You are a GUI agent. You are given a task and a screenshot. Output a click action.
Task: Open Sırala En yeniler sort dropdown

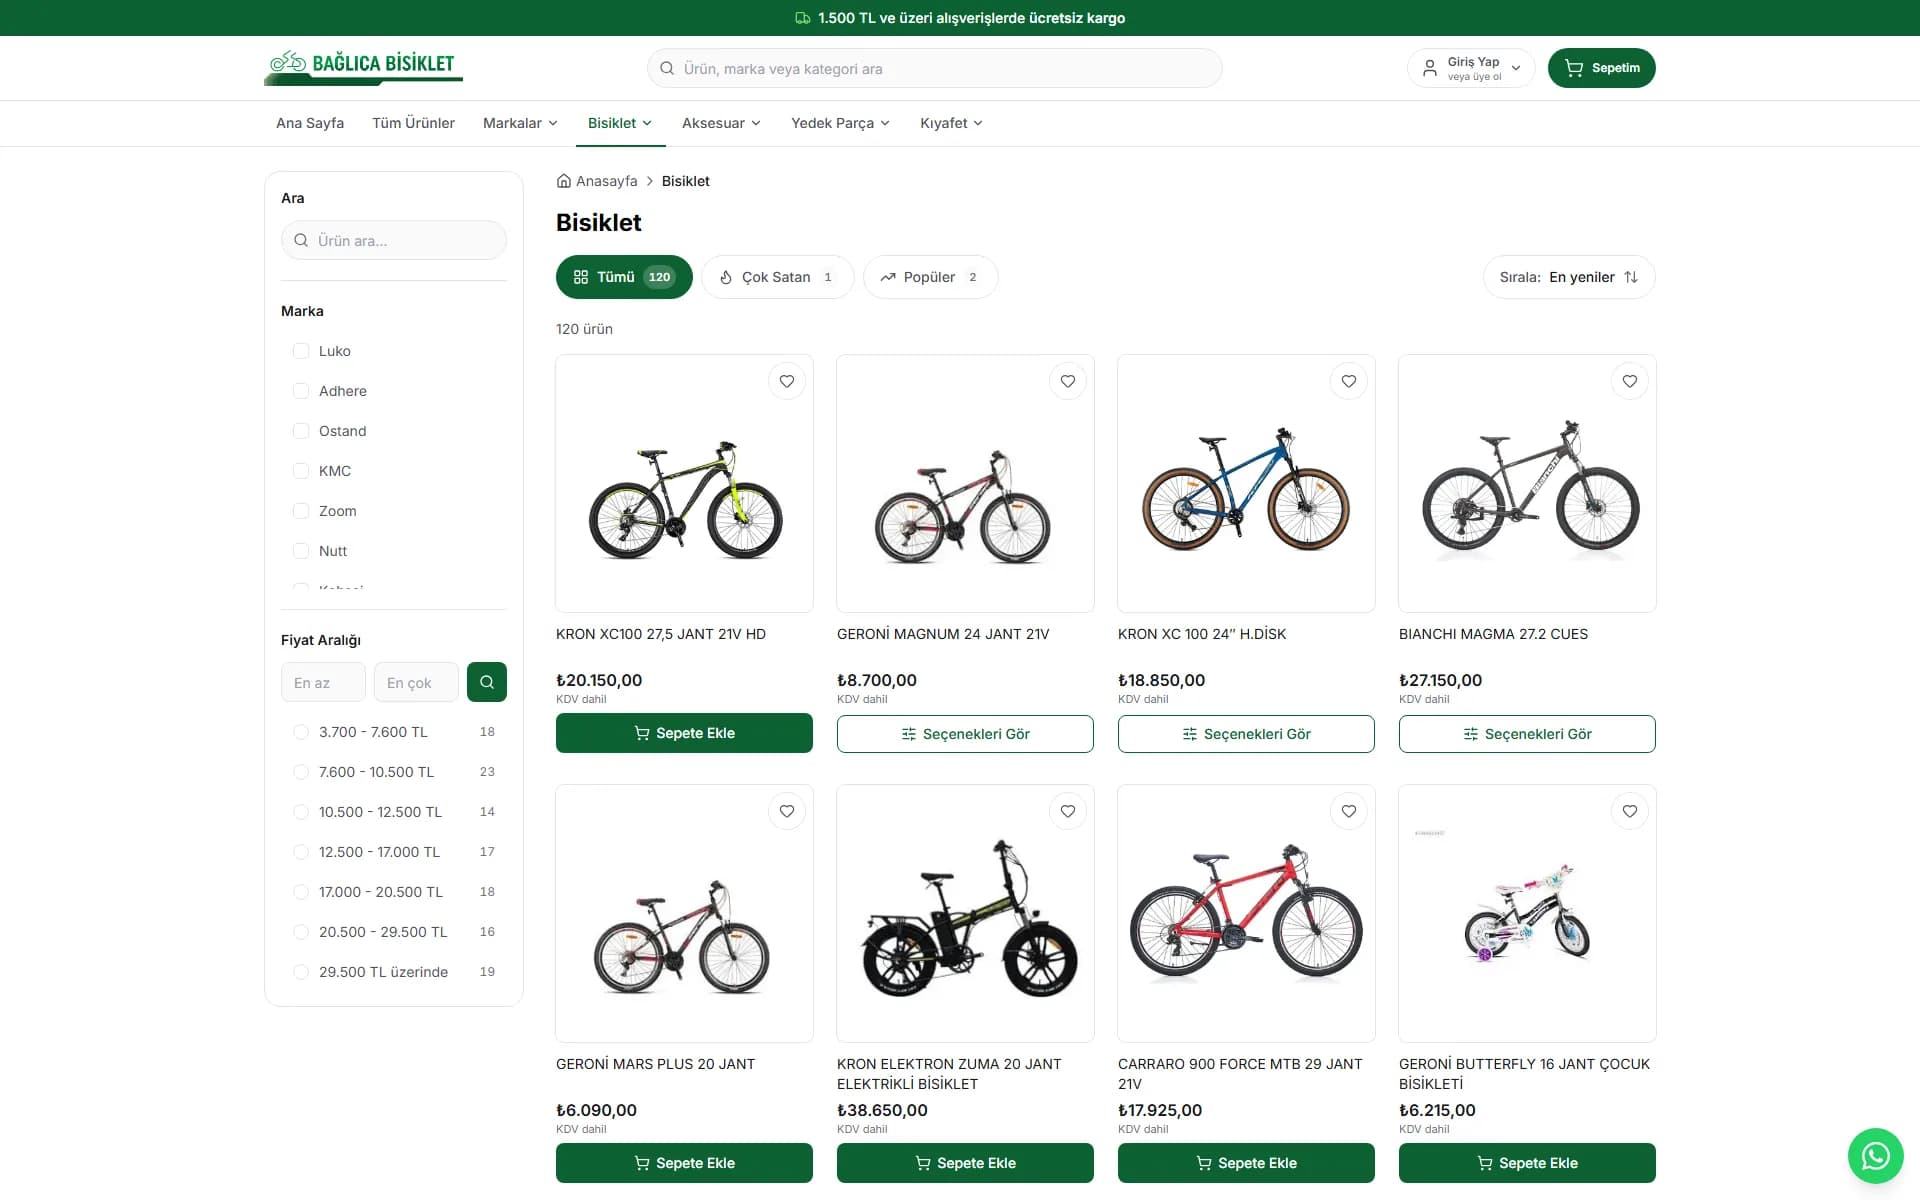click(1569, 277)
